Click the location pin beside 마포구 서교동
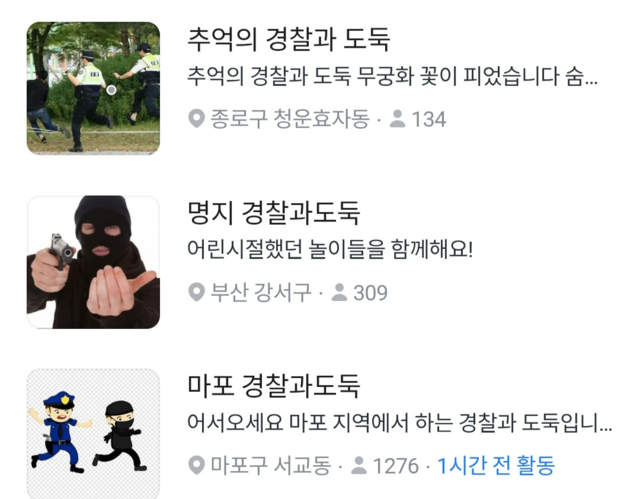The image size is (640, 499). coord(196,466)
